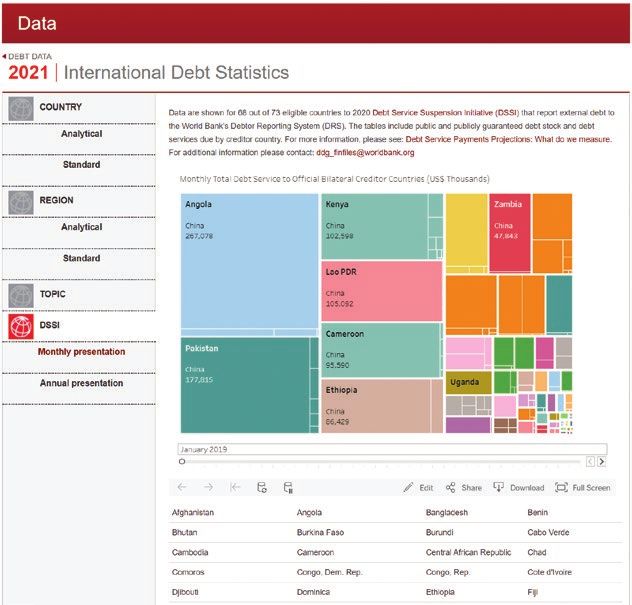Screen dimensions: 632x605
Task: Open Burkina Faso country link
Action: (x=320, y=532)
